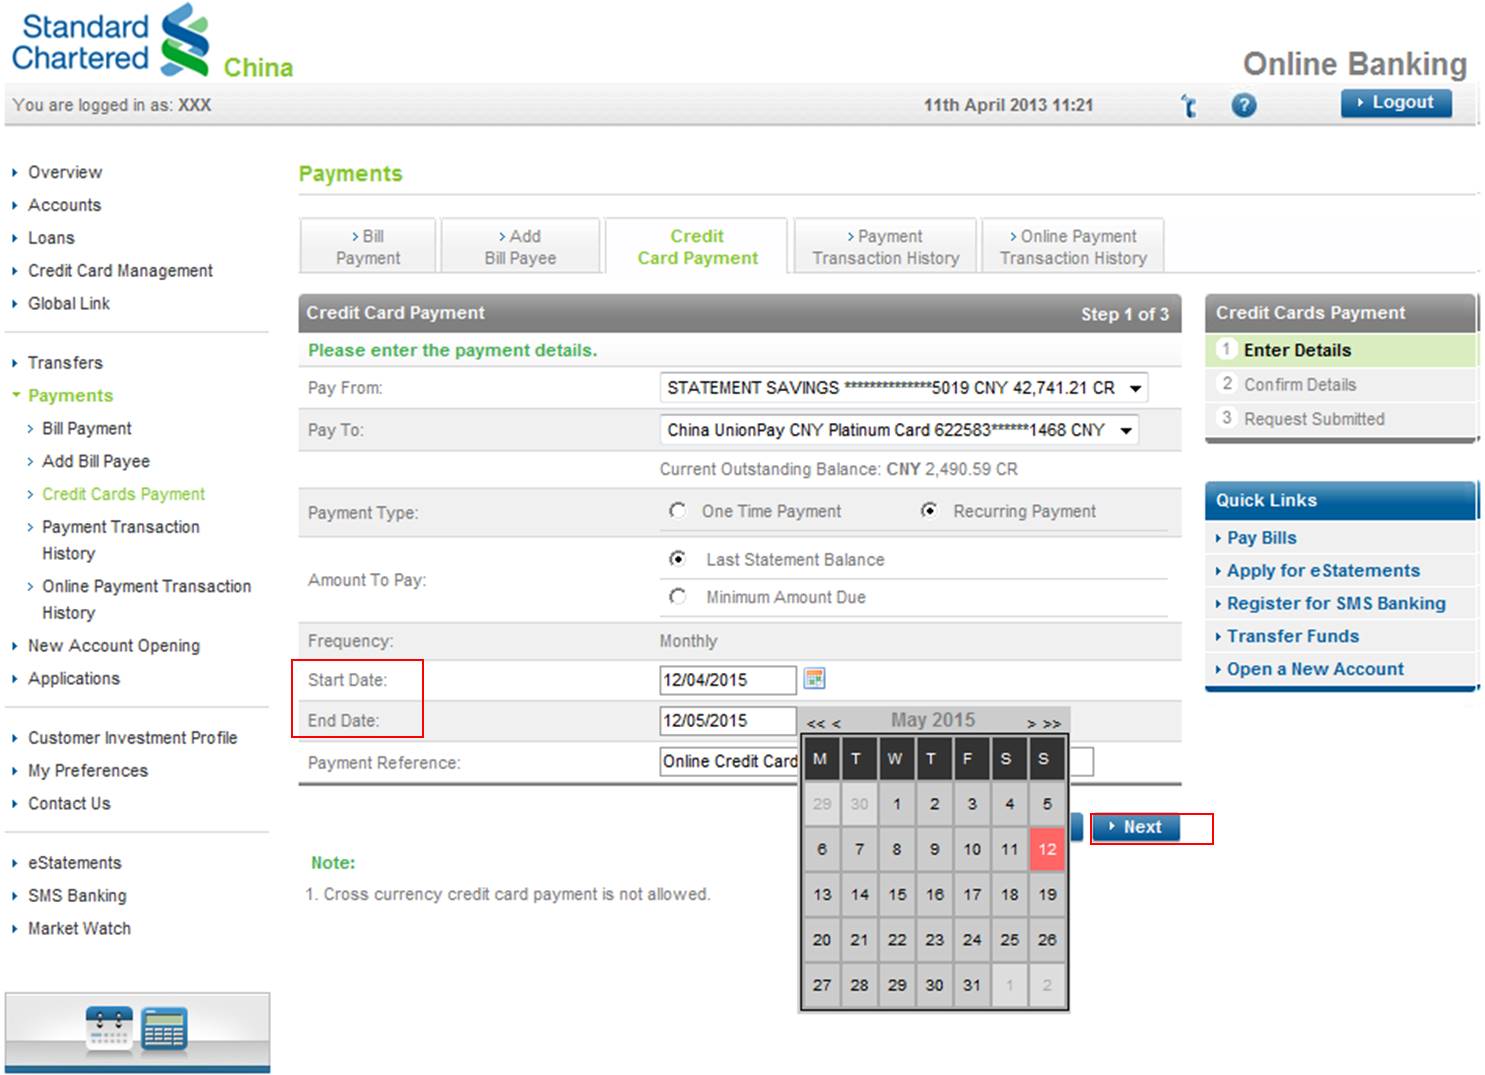Image resolution: width=1485 pixels, height=1075 pixels.
Task: Pick day 15 in May 2015 calendar
Action: (x=897, y=894)
